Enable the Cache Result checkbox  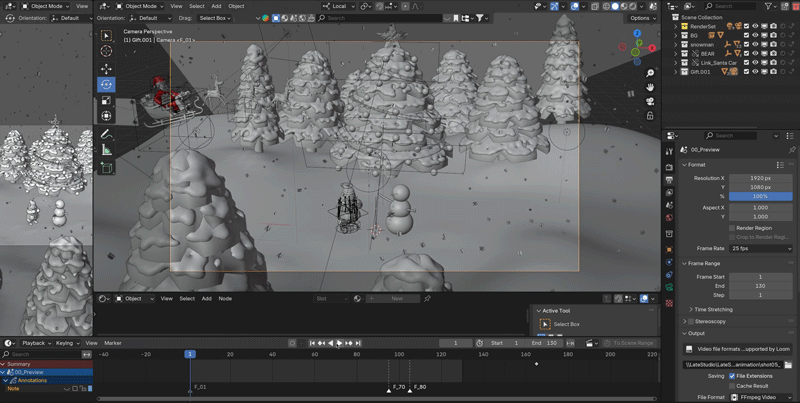tap(732, 386)
